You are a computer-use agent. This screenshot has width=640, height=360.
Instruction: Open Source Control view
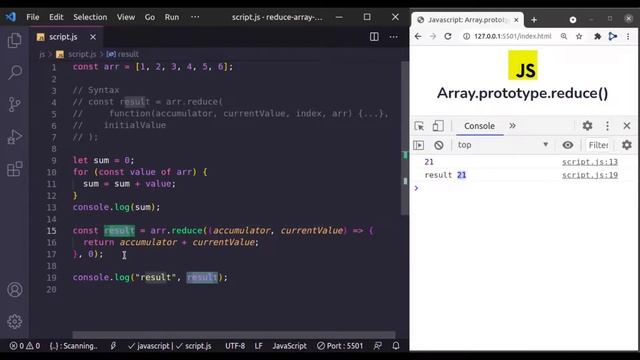15,104
